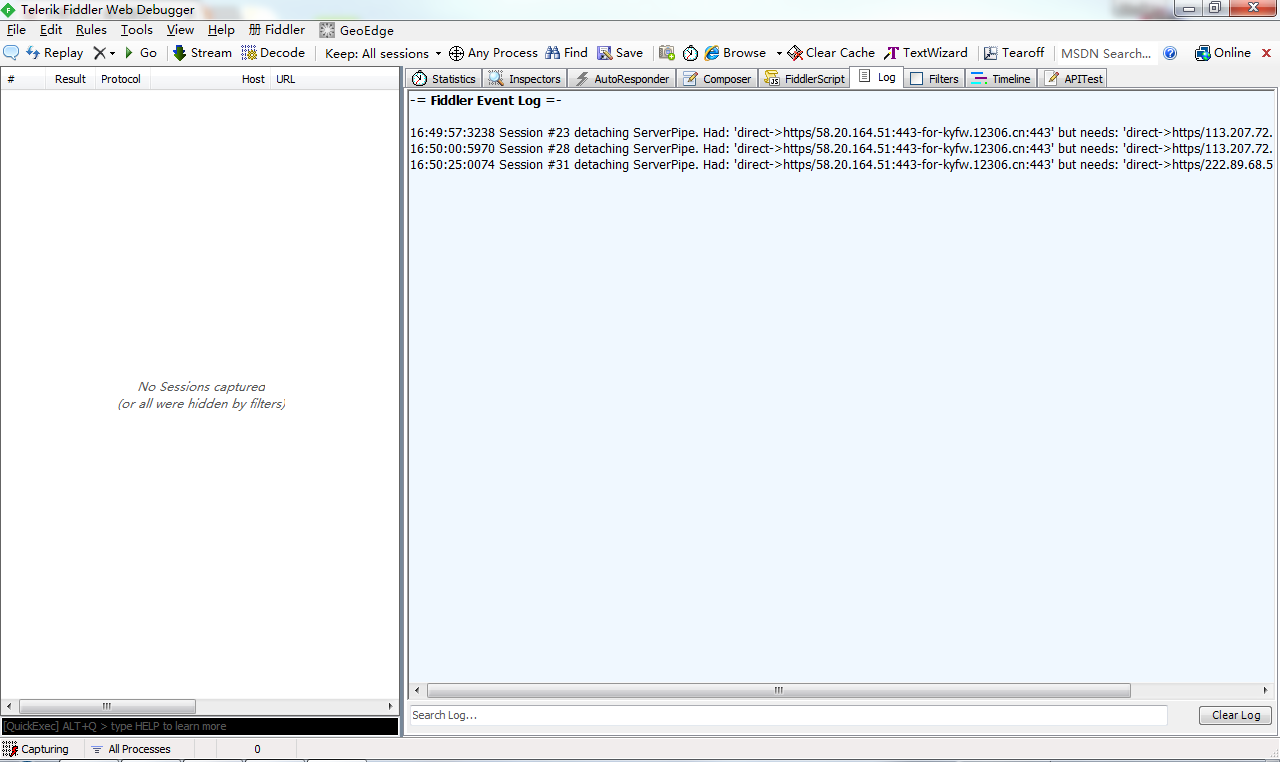Open Find sessions tool
Screen dimensions: 1280x762
(566, 53)
